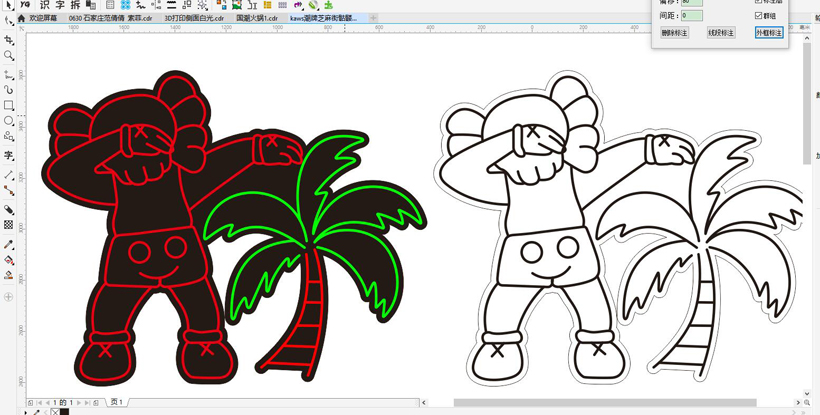
Task: Select the Rectangle tool
Action: (x=8, y=105)
